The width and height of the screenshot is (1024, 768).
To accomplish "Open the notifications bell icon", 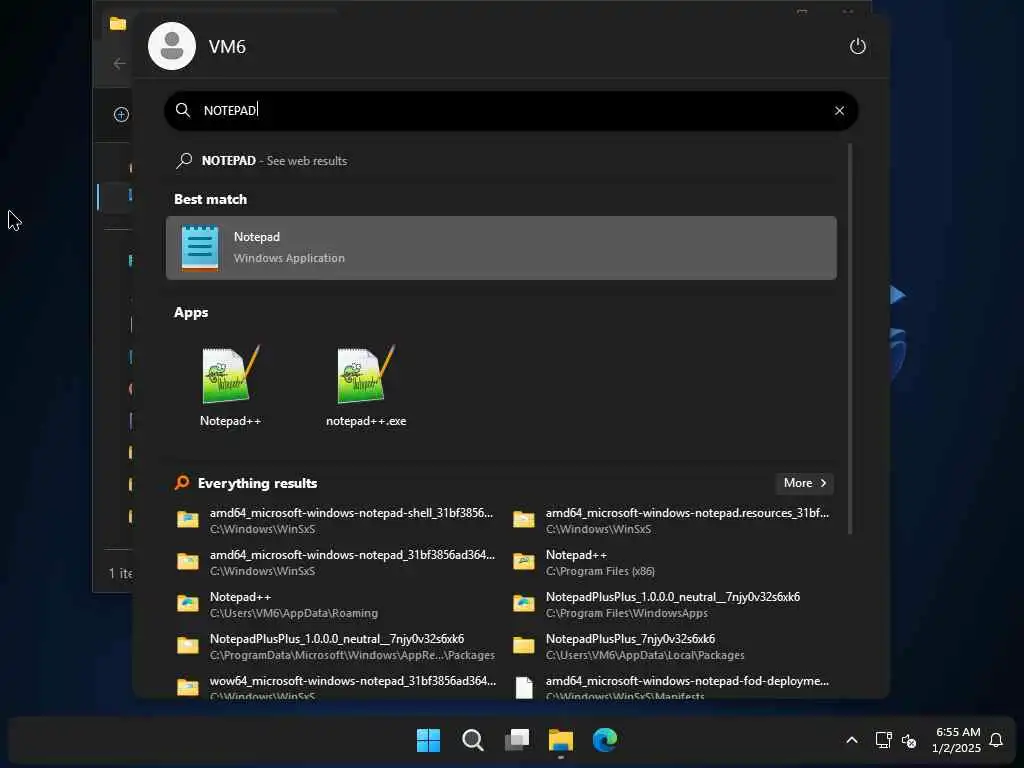I will pos(996,740).
